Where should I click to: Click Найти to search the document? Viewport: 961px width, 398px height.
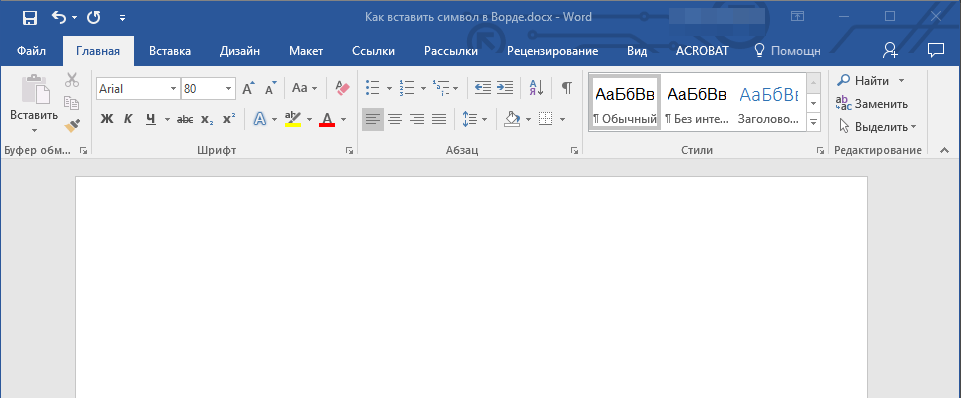point(864,80)
